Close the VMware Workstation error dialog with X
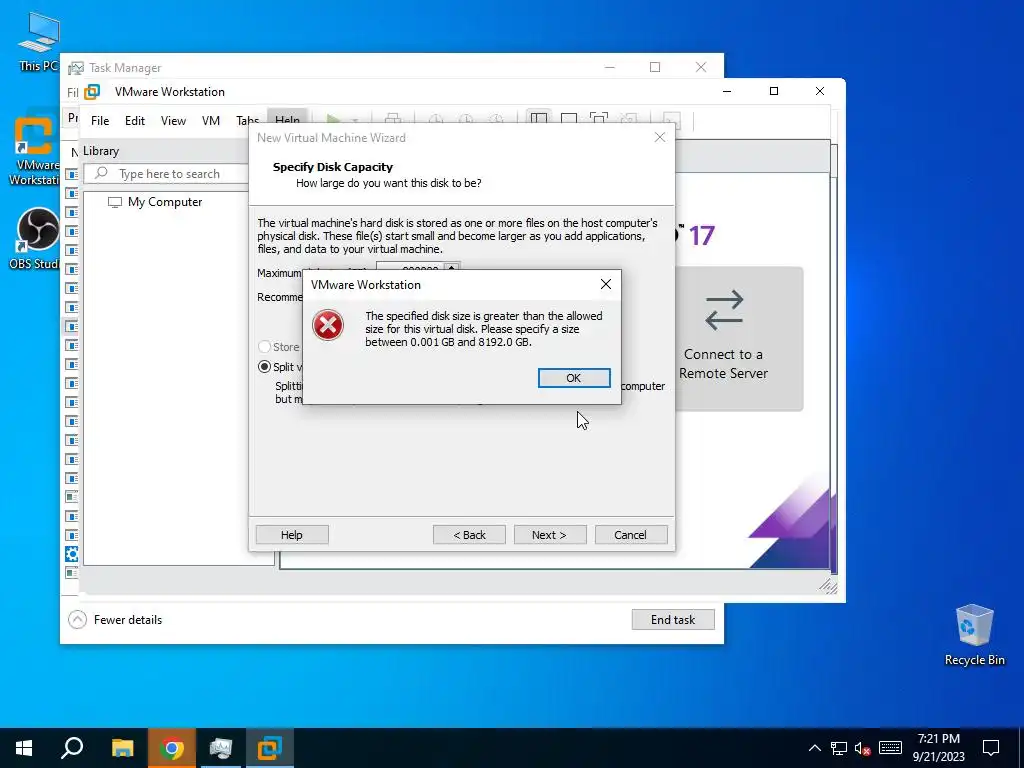The width and height of the screenshot is (1024, 768). [605, 284]
